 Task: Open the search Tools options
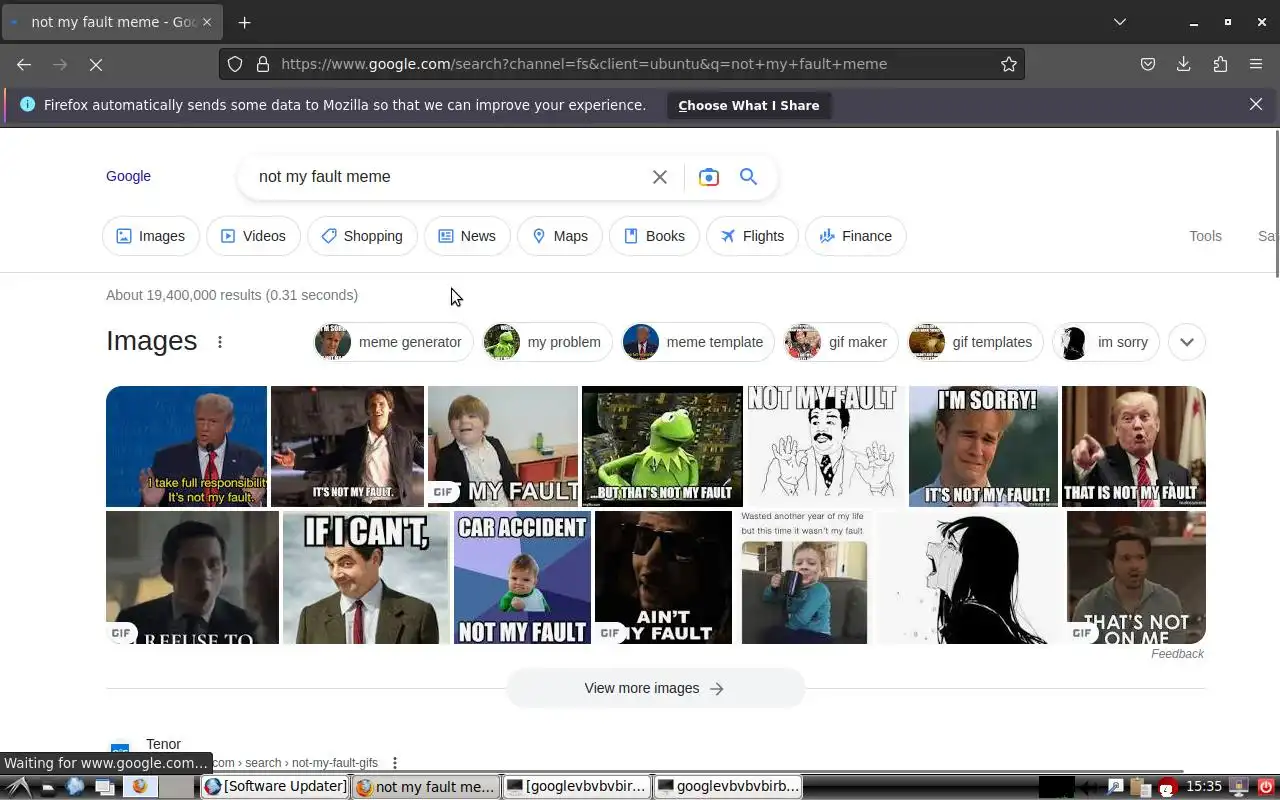[x=1205, y=236]
